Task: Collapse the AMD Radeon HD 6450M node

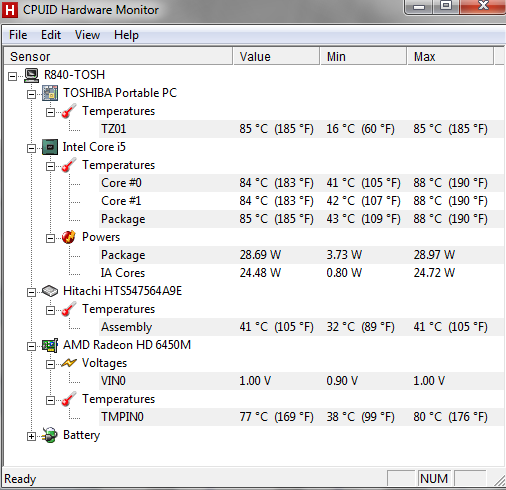Action: pyautogui.click(x=31, y=346)
